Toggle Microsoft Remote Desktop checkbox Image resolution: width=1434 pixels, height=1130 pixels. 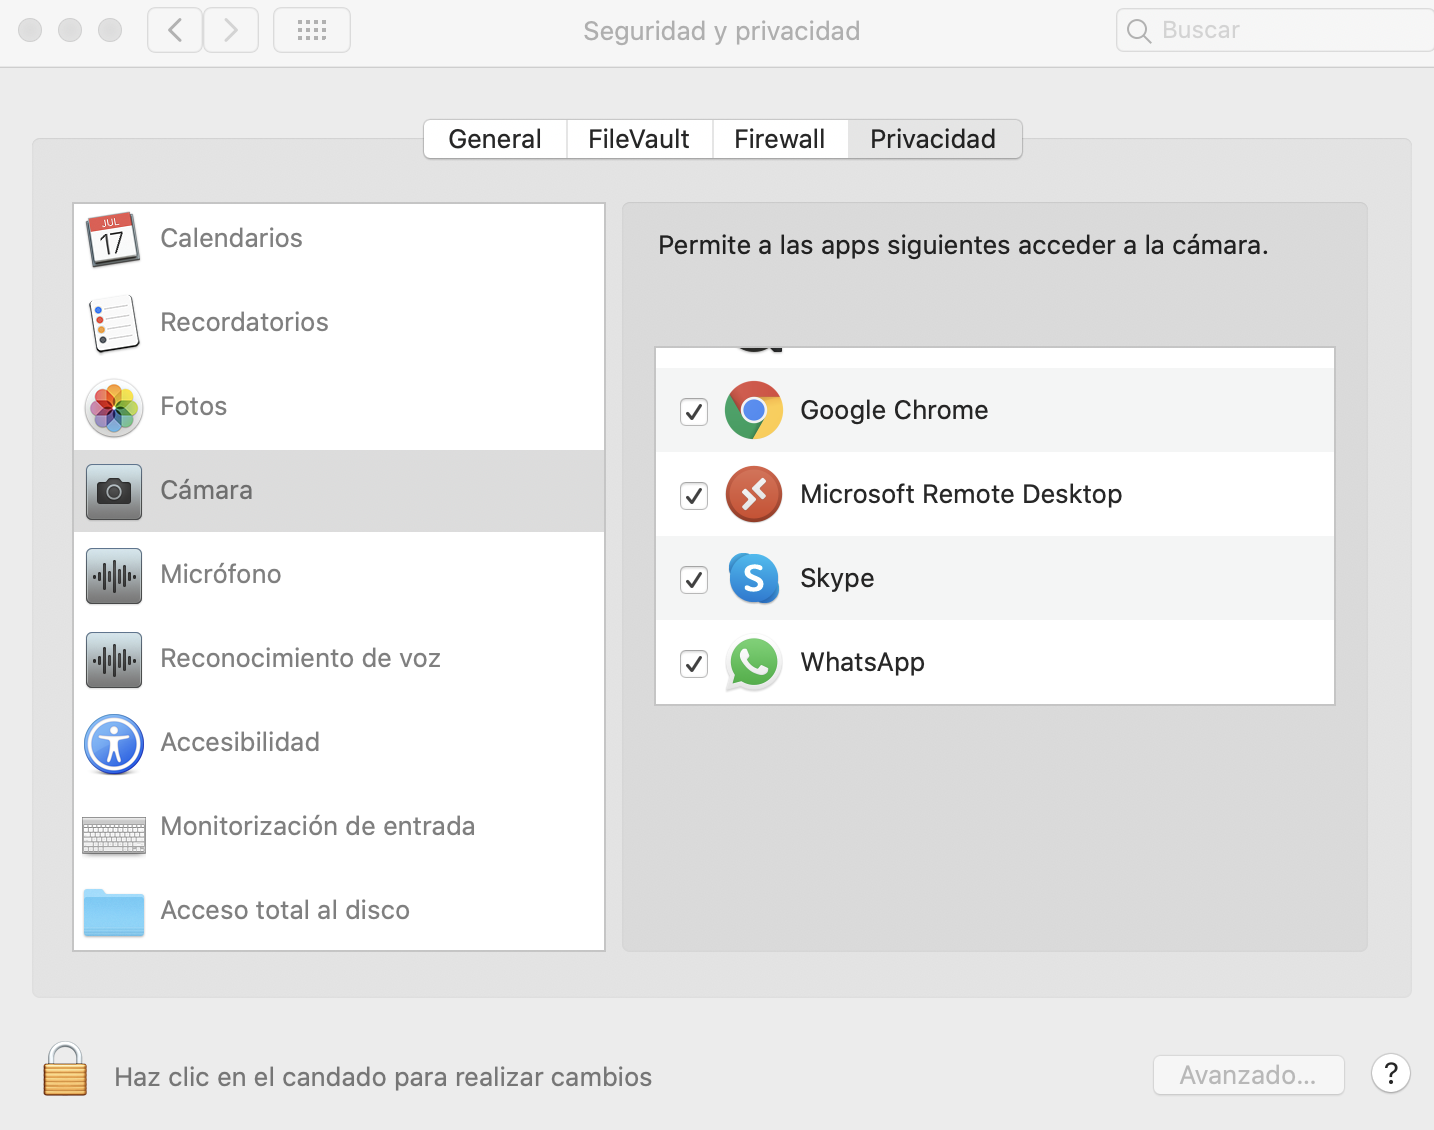694,496
